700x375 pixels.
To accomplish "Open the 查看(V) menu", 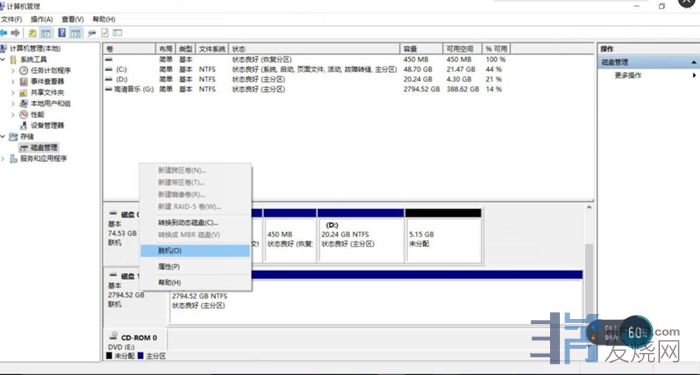I will coord(73,19).
